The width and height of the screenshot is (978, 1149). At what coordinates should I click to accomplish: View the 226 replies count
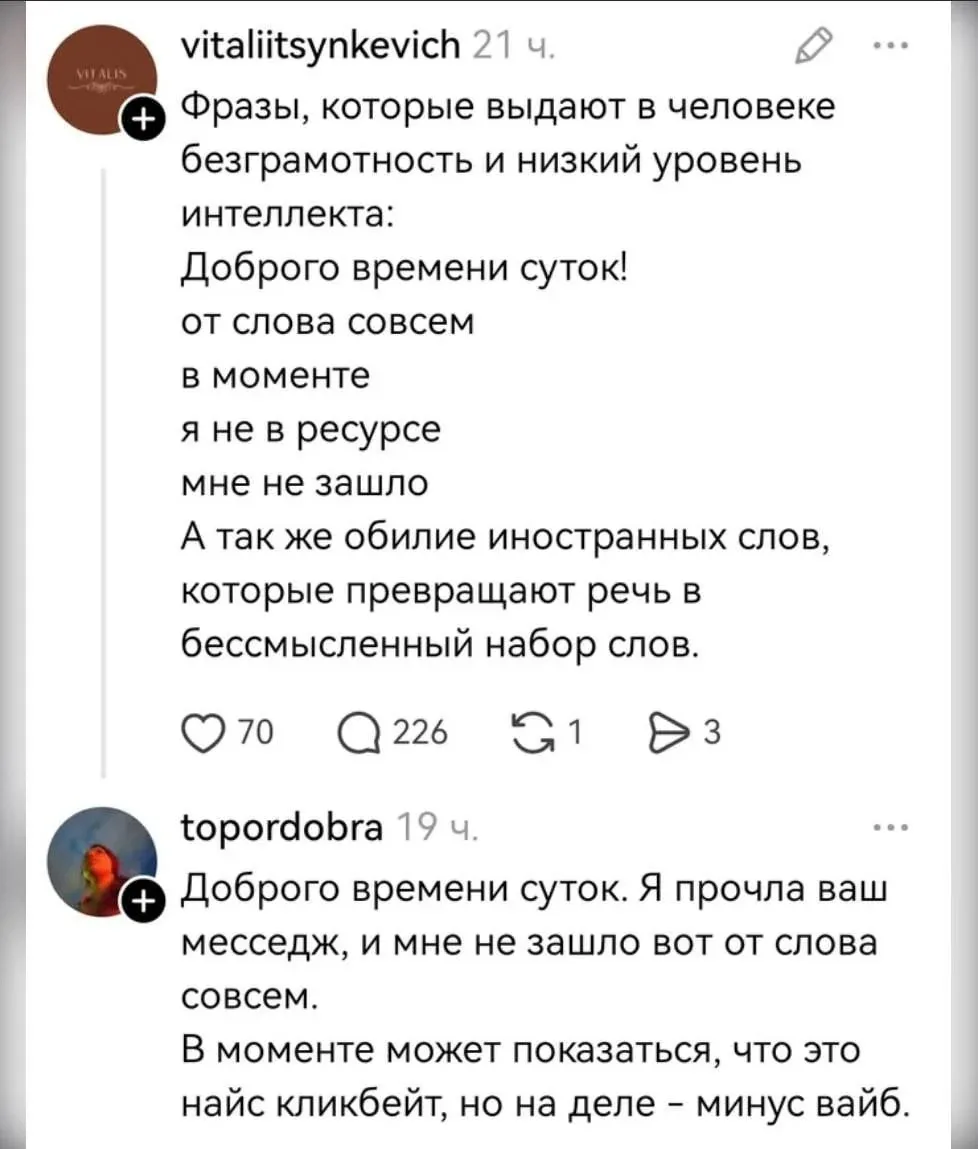coord(423,734)
